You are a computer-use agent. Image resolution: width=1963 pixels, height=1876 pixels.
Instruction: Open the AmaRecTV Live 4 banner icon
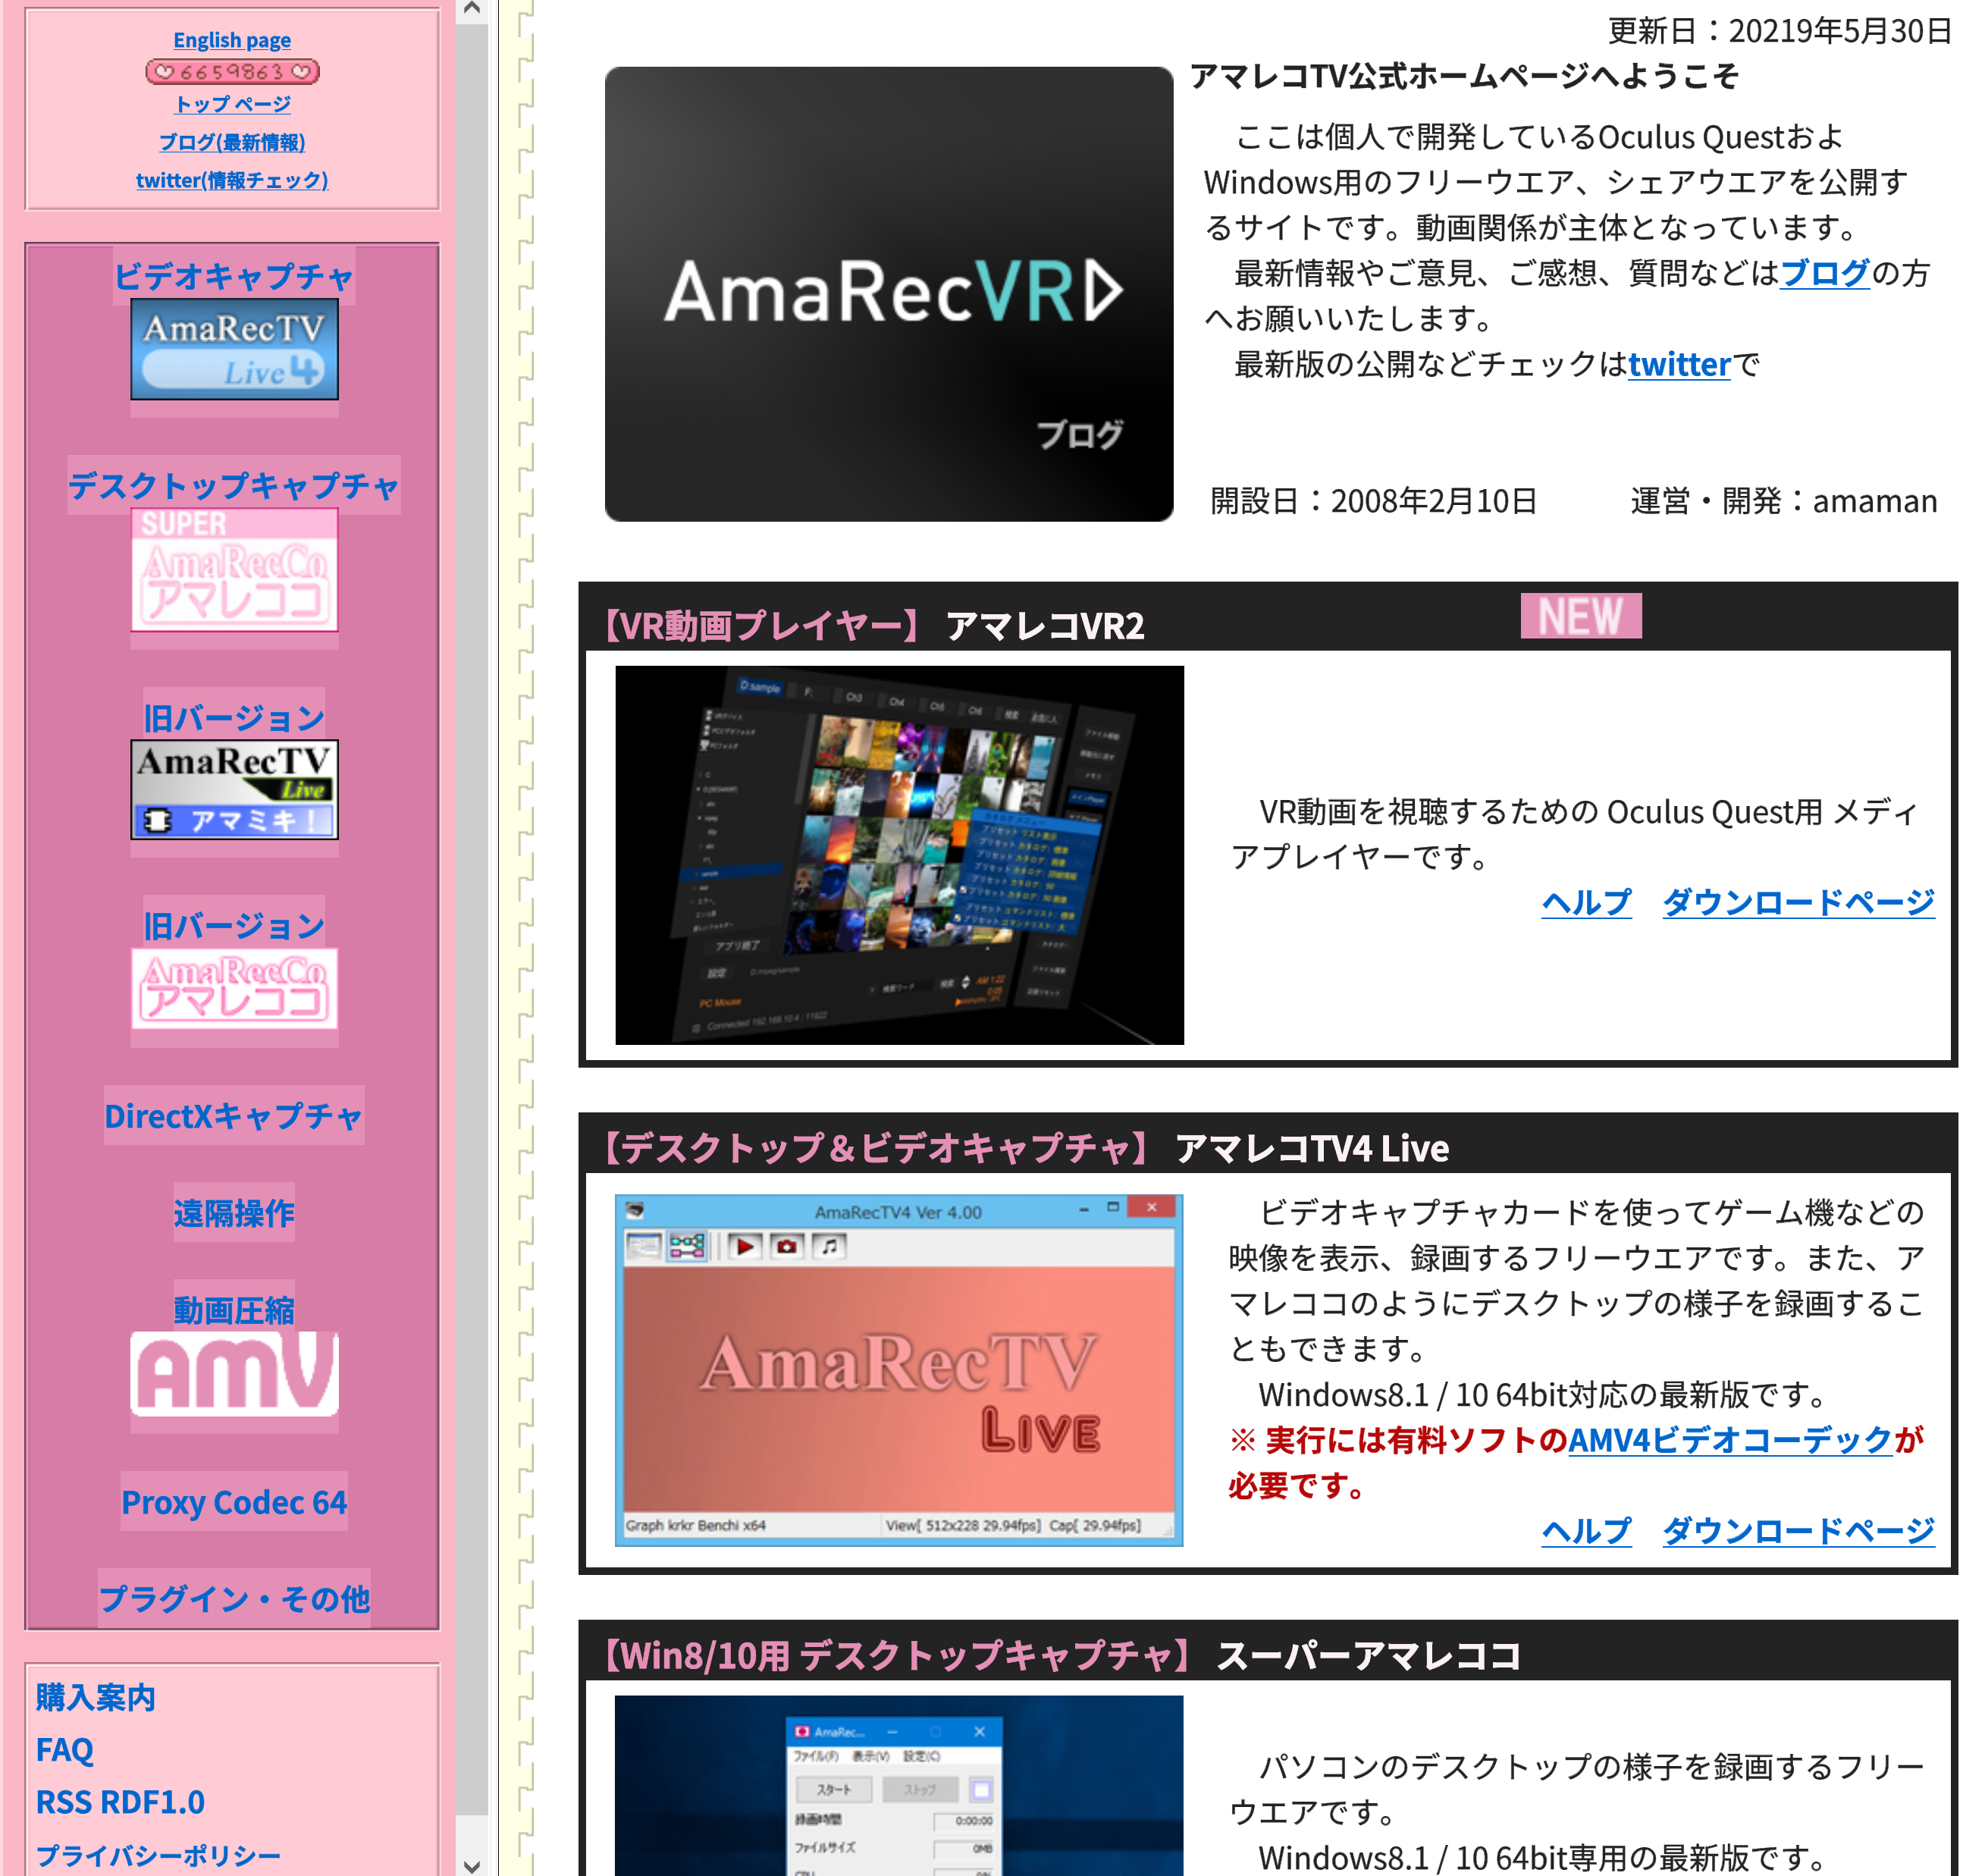click(x=234, y=349)
